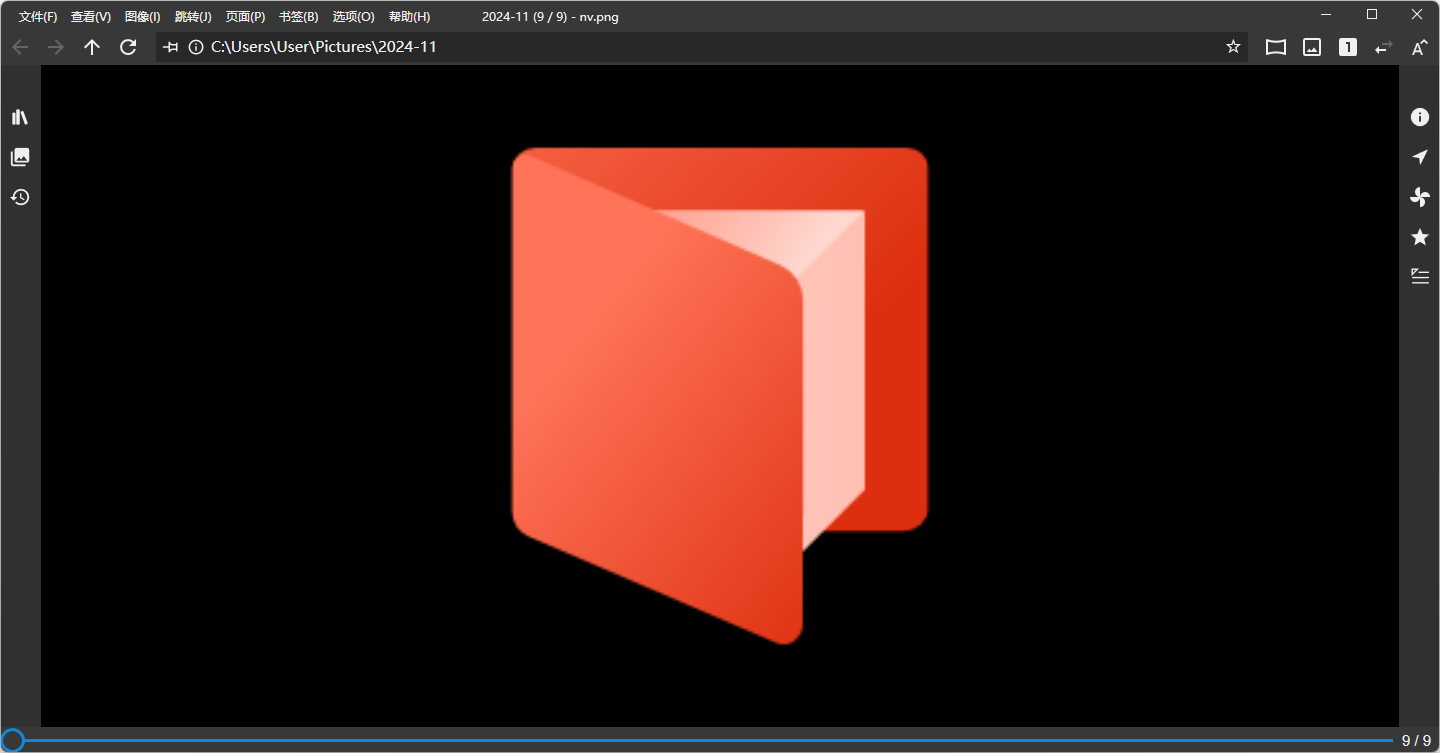This screenshot has width=1440, height=753.
Task: Maximize the viewer window
Action: pos(1372,15)
